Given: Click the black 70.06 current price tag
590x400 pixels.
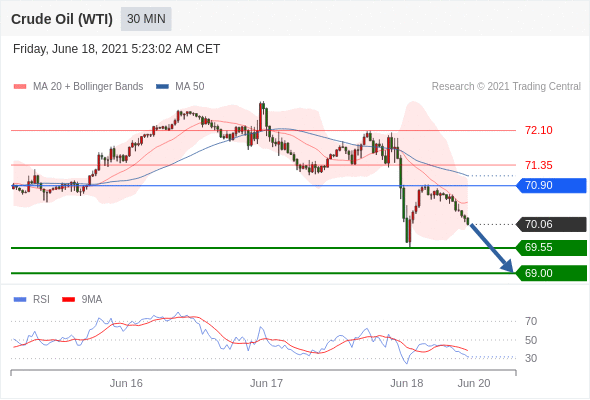Looking at the screenshot, I should click(551, 225).
